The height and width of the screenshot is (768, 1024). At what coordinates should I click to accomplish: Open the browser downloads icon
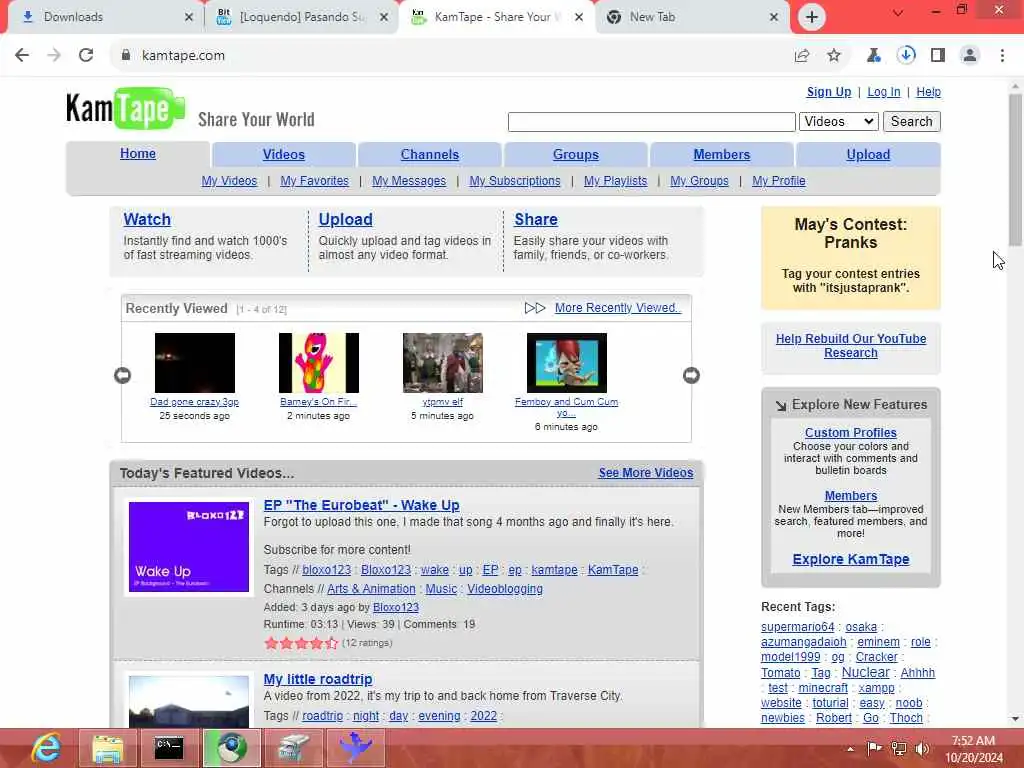(x=906, y=56)
